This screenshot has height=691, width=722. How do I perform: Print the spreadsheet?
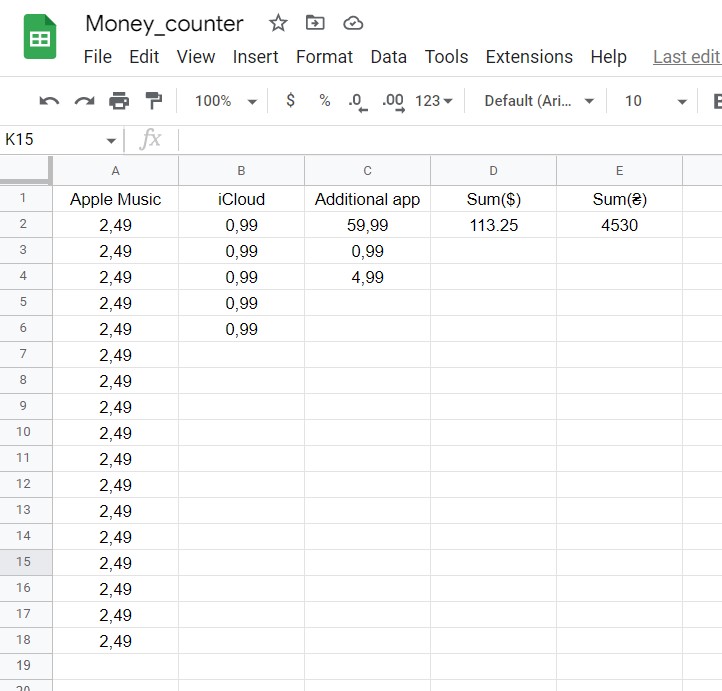point(119,101)
